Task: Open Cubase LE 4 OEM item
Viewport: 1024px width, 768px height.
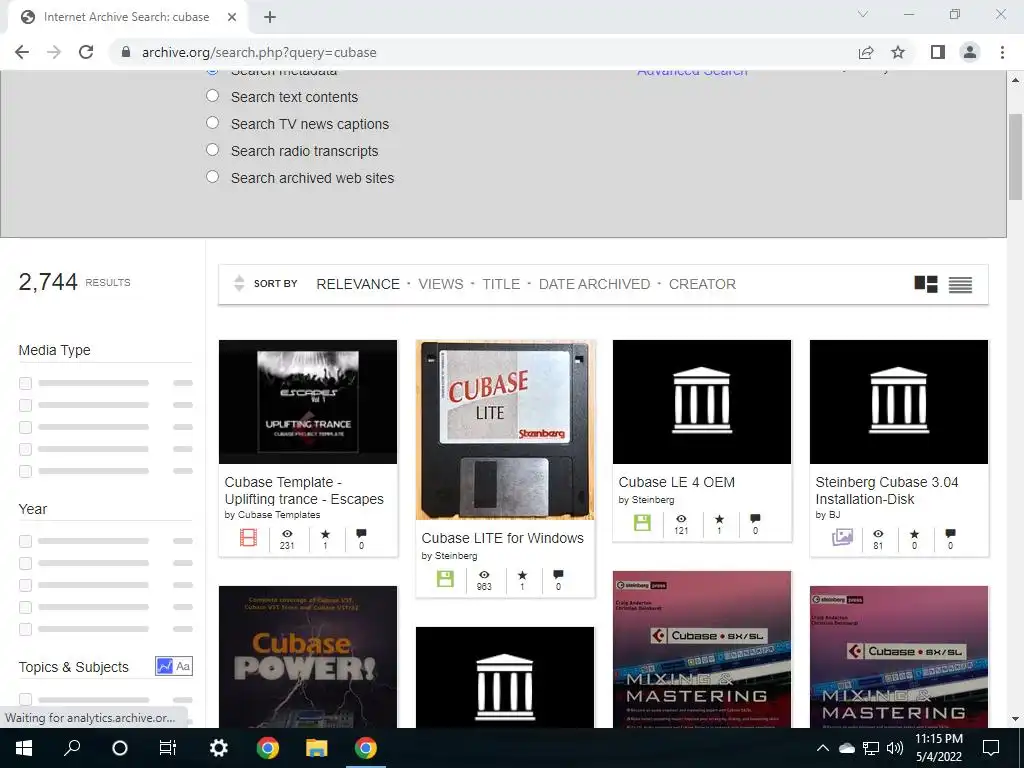Action: click(x=677, y=482)
